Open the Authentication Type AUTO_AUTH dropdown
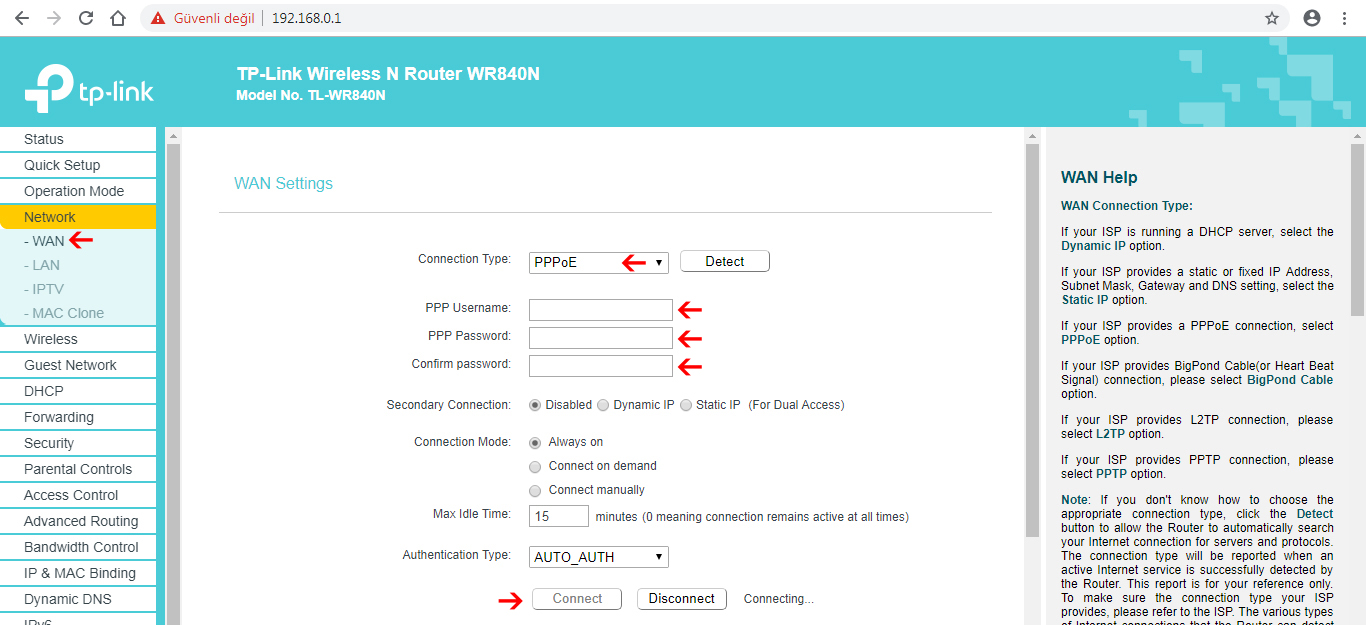 pyautogui.click(x=599, y=557)
